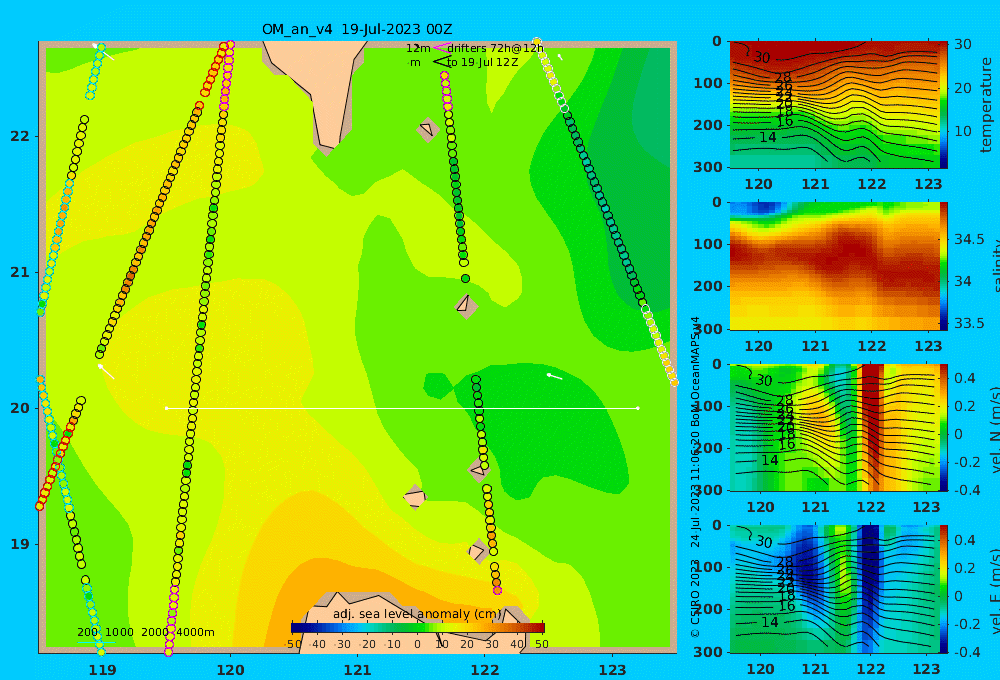
Task: Click the white transect line at latitude 20
Action: [x=402, y=408]
